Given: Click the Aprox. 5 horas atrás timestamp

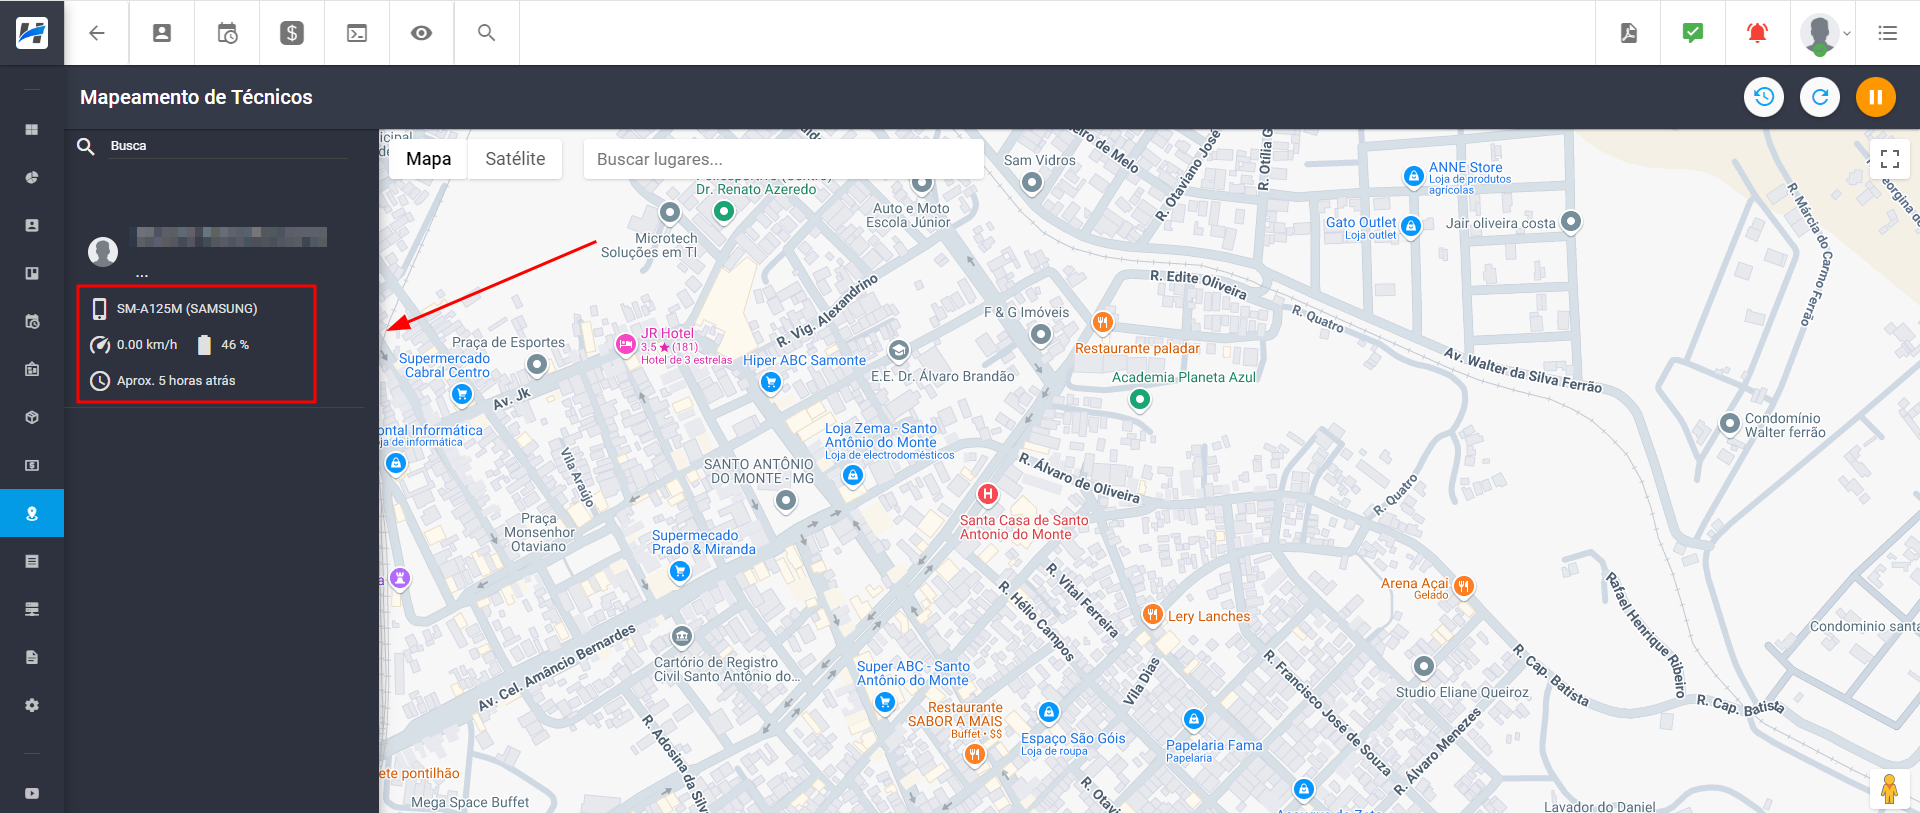Looking at the screenshot, I should coord(176,381).
